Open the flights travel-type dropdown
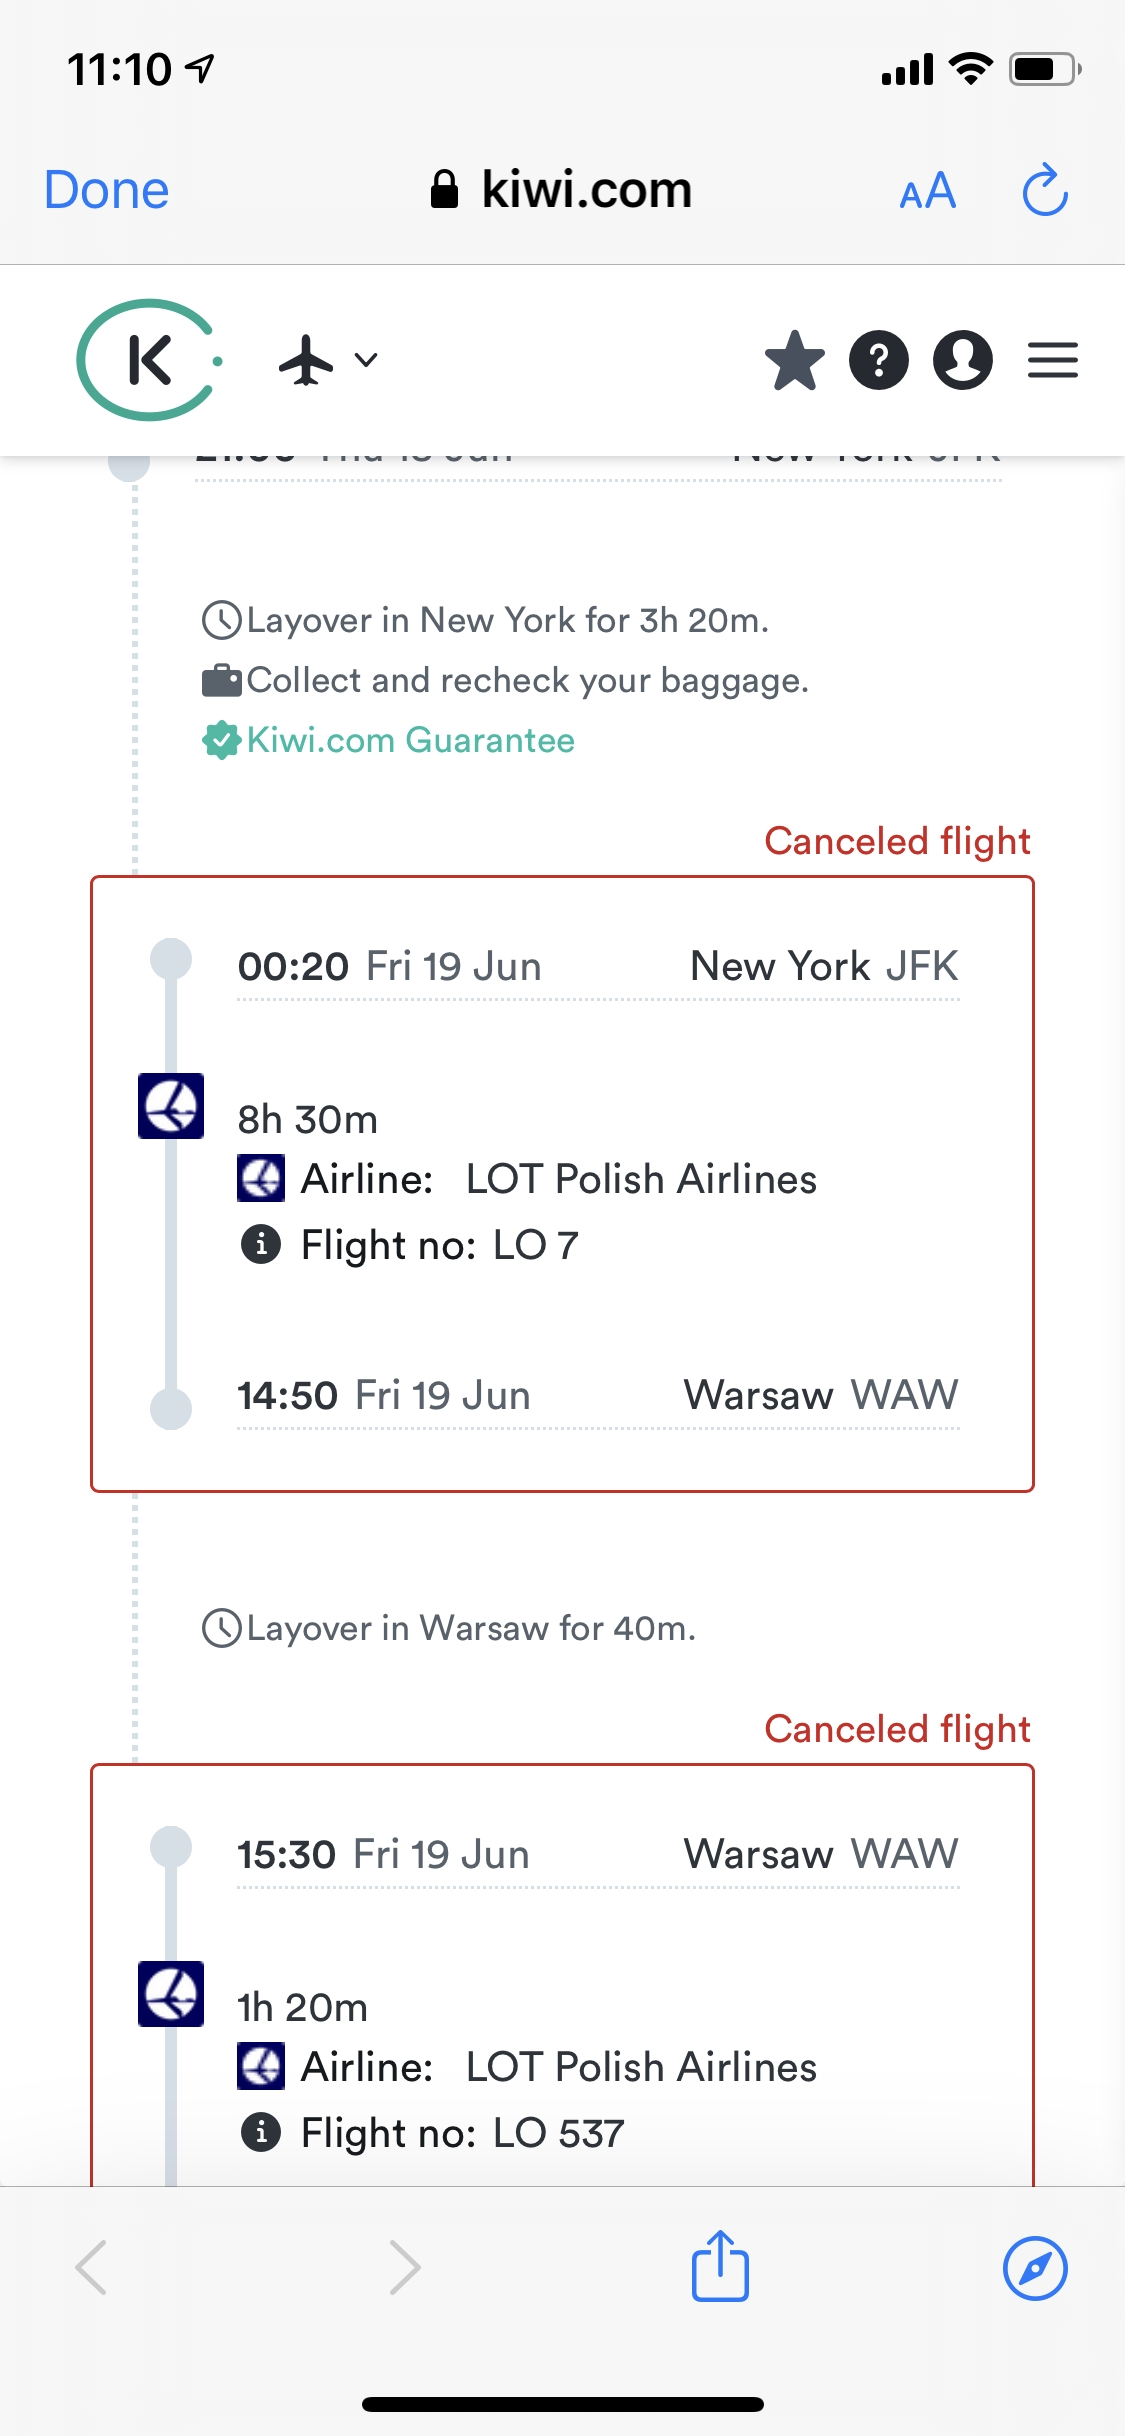 point(328,360)
